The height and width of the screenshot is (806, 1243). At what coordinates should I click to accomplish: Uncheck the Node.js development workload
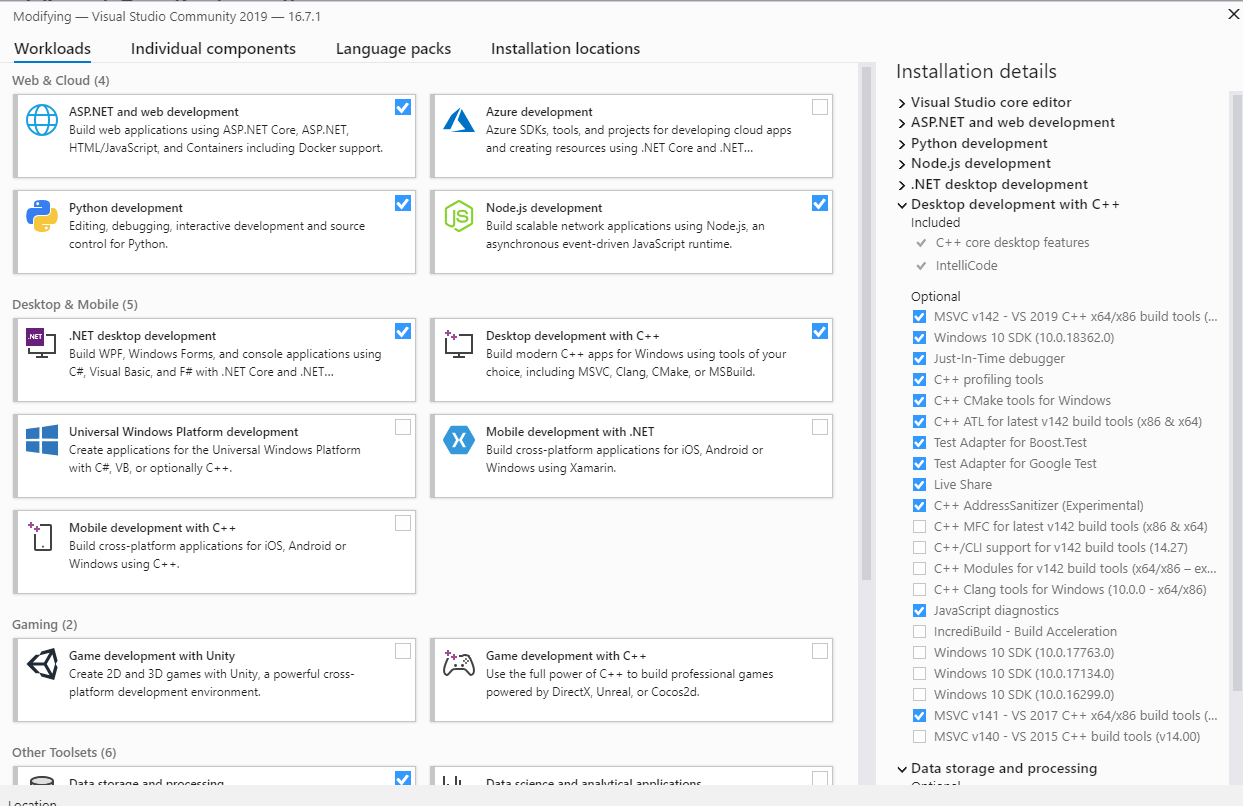coord(820,203)
